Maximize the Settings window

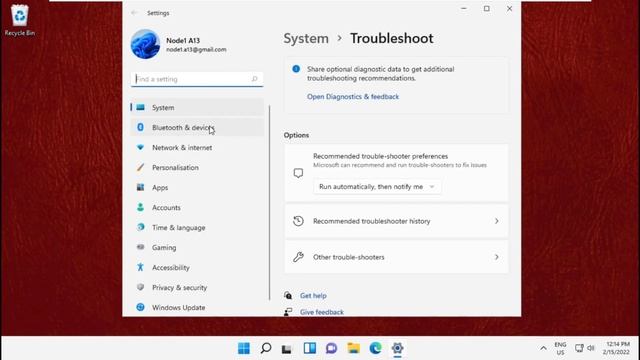tap(487, 9)
